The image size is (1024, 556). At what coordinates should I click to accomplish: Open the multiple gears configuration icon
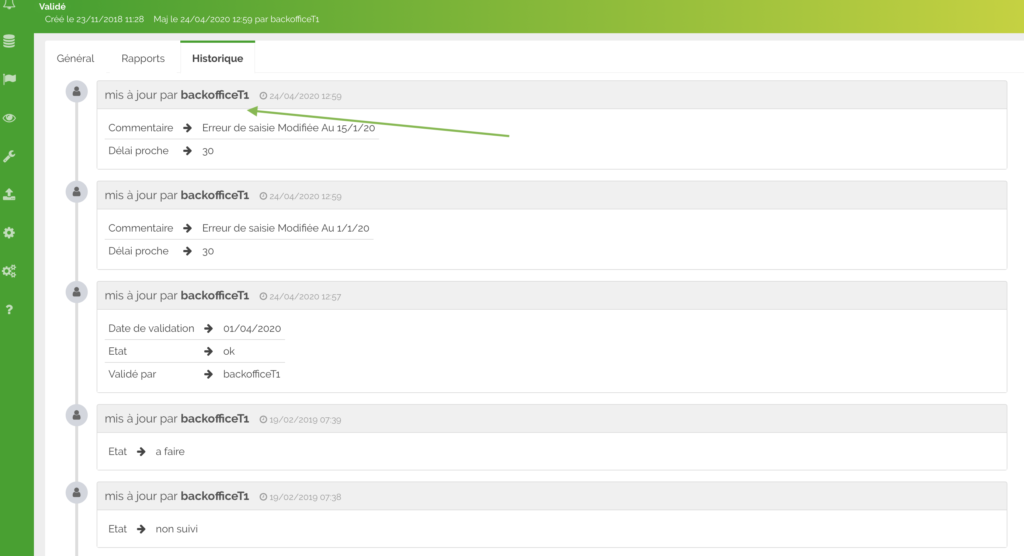(x=10, y=271)
